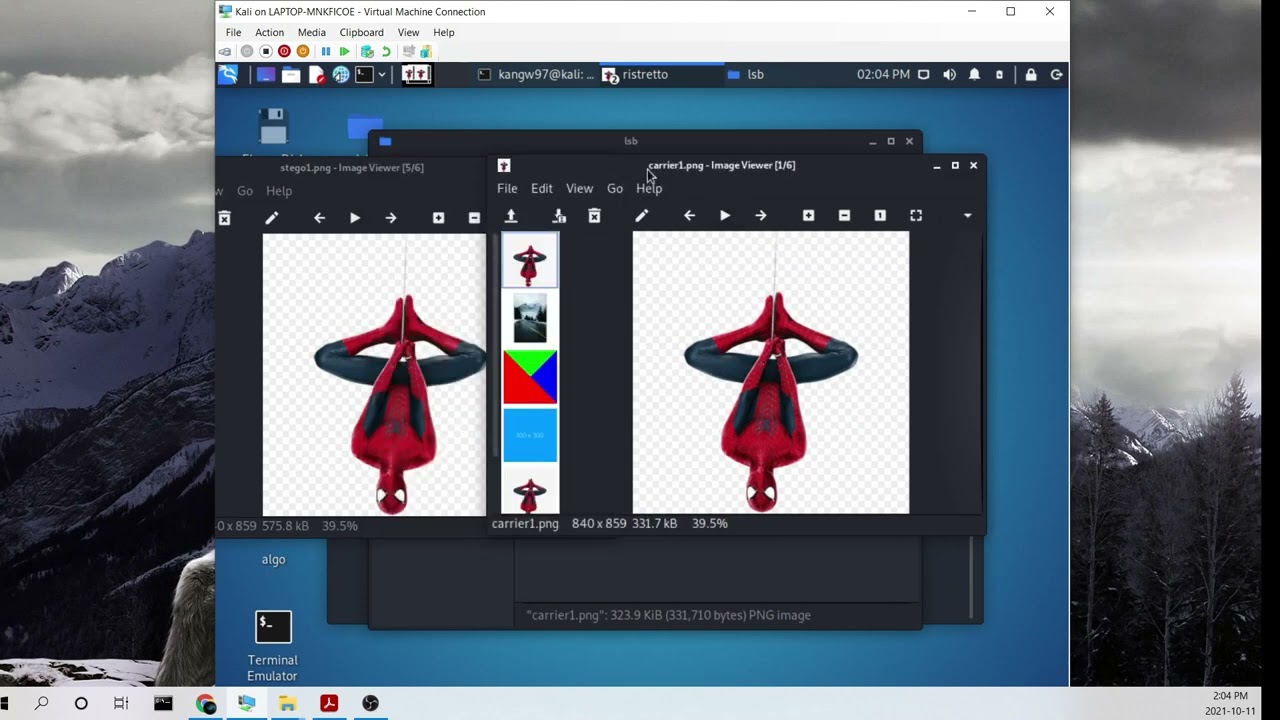Zoom in on carrier1.png image
1280x720 pixels.
[x=808, y=216]
